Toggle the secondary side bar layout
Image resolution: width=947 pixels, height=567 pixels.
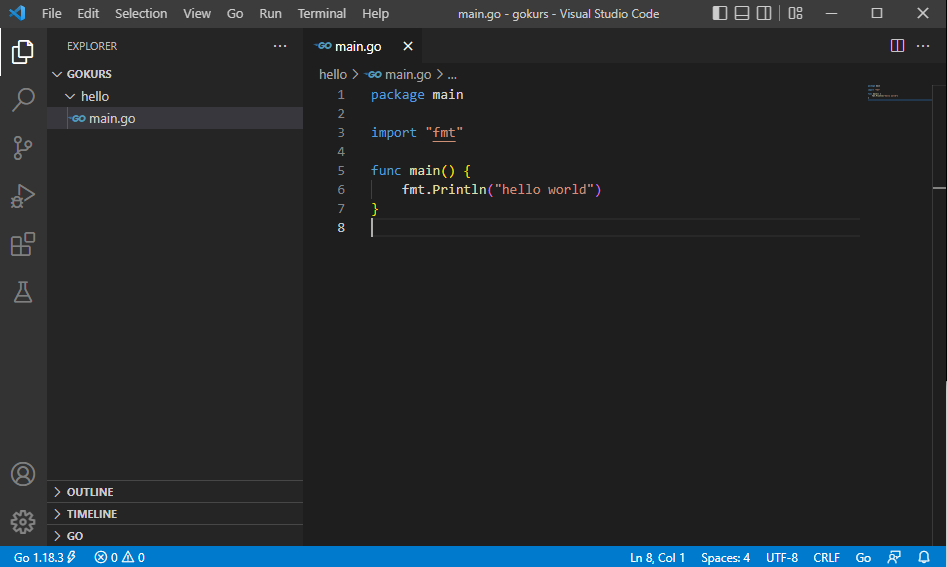(764, 13)
